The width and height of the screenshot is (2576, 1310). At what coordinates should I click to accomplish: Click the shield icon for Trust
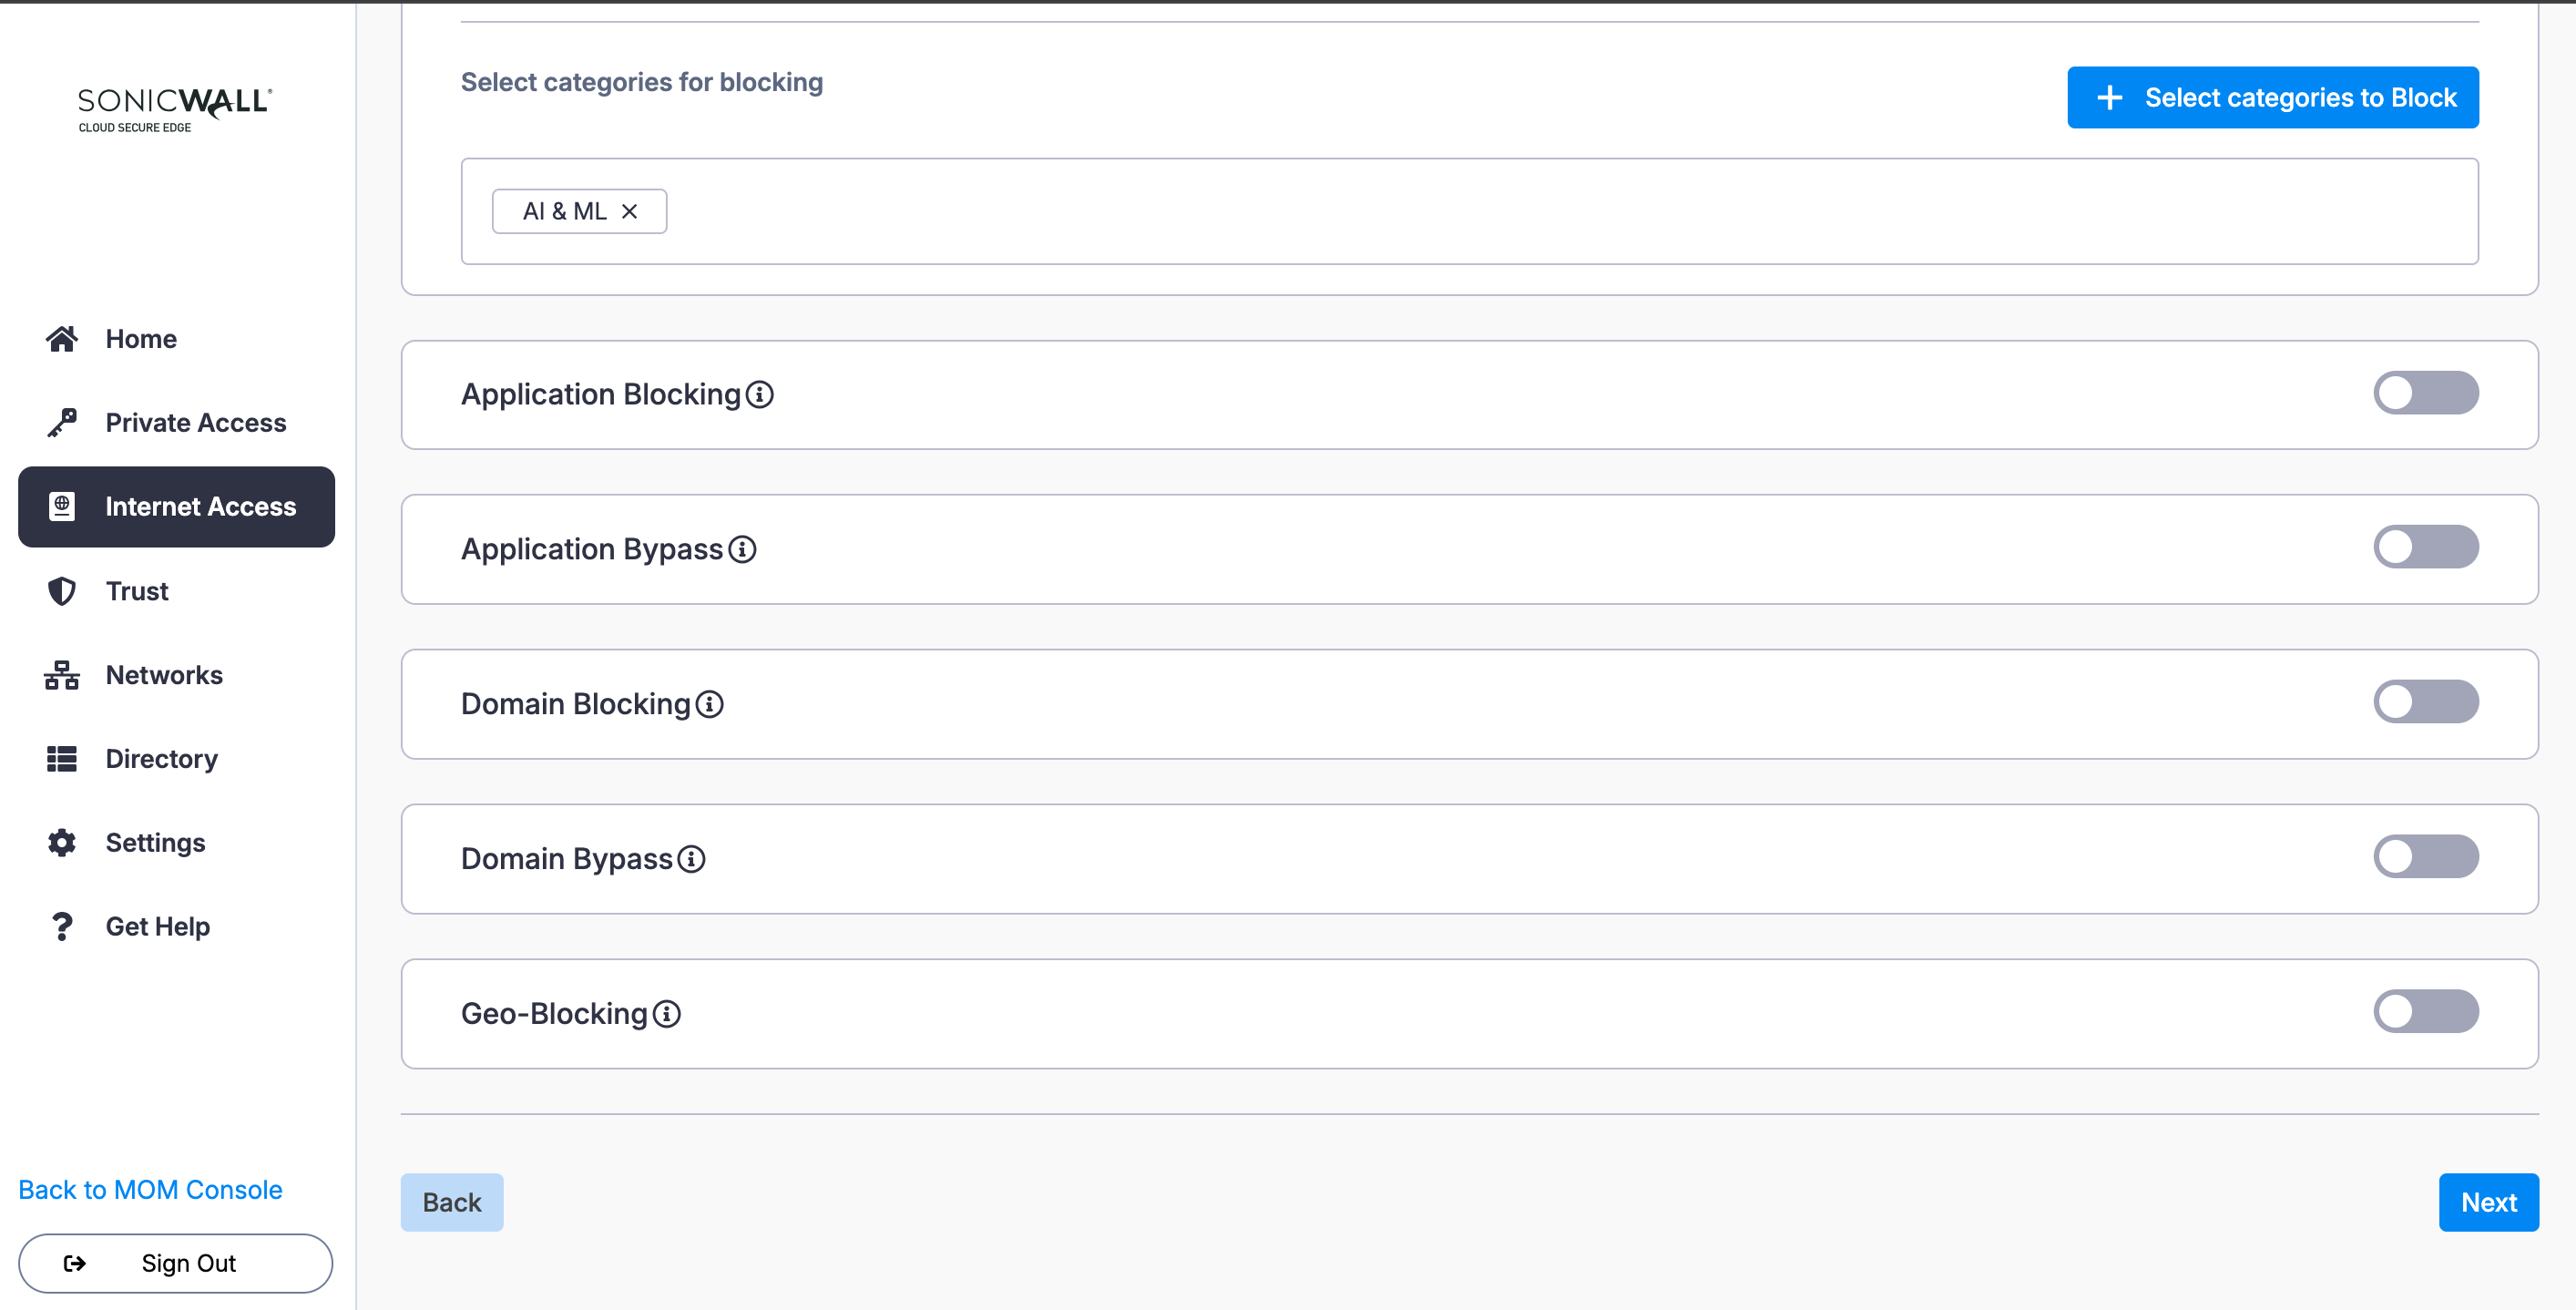point(62,591)
